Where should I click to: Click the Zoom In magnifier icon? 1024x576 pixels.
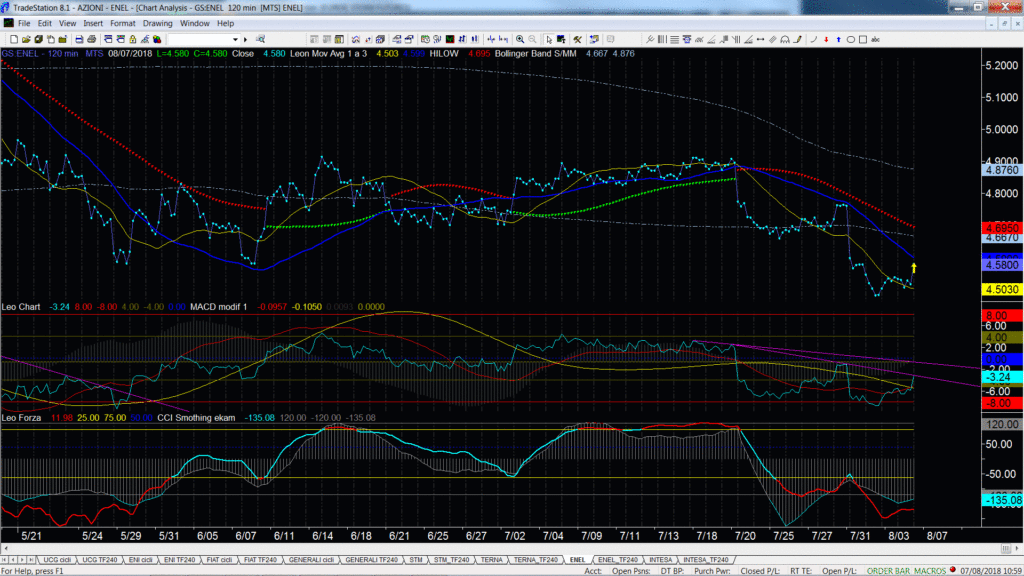(x=520, y=39)
